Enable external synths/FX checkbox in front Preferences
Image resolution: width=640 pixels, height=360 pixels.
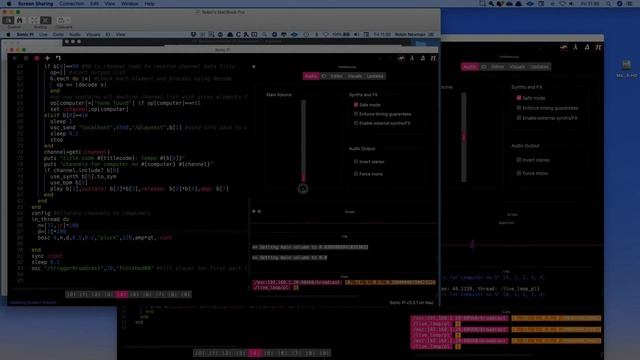pyautogui.click(x=356, y=123)
